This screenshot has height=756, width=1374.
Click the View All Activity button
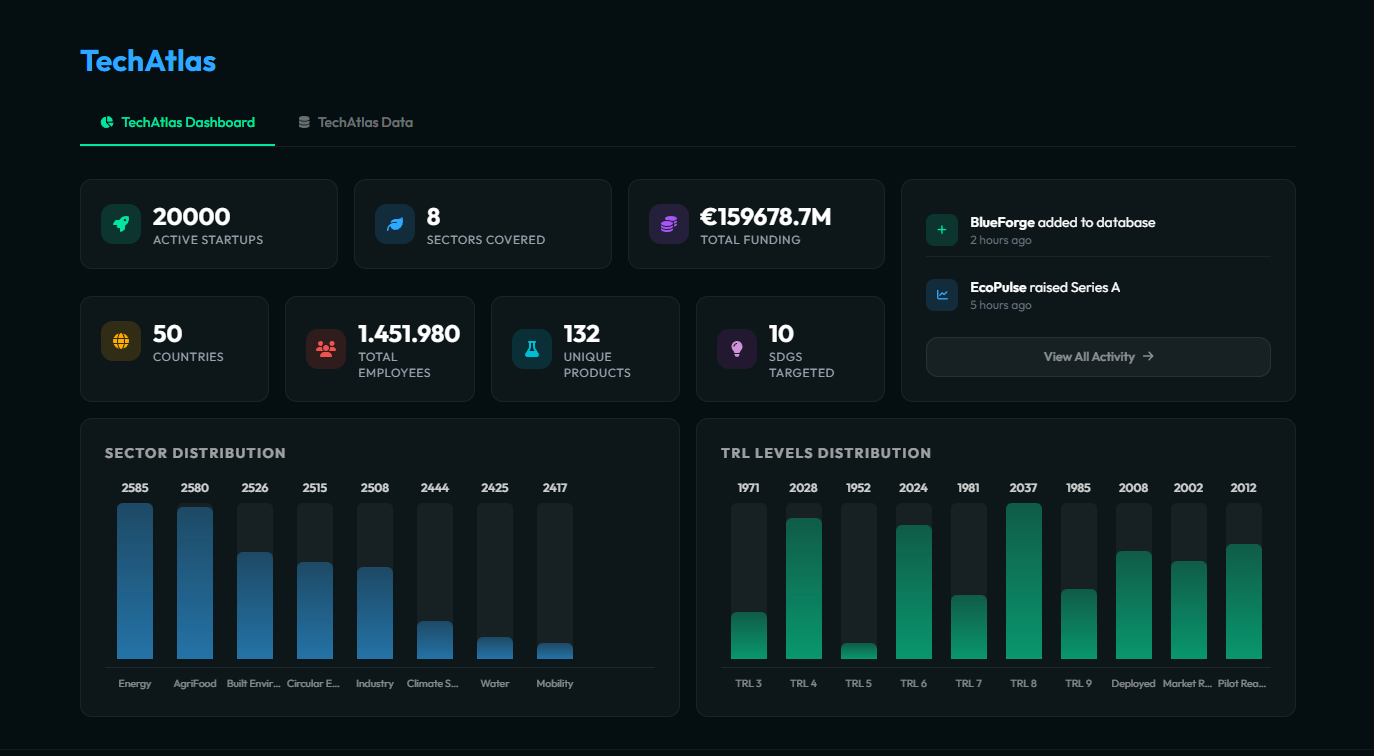pyautogui.click(x=1097, y=357)
